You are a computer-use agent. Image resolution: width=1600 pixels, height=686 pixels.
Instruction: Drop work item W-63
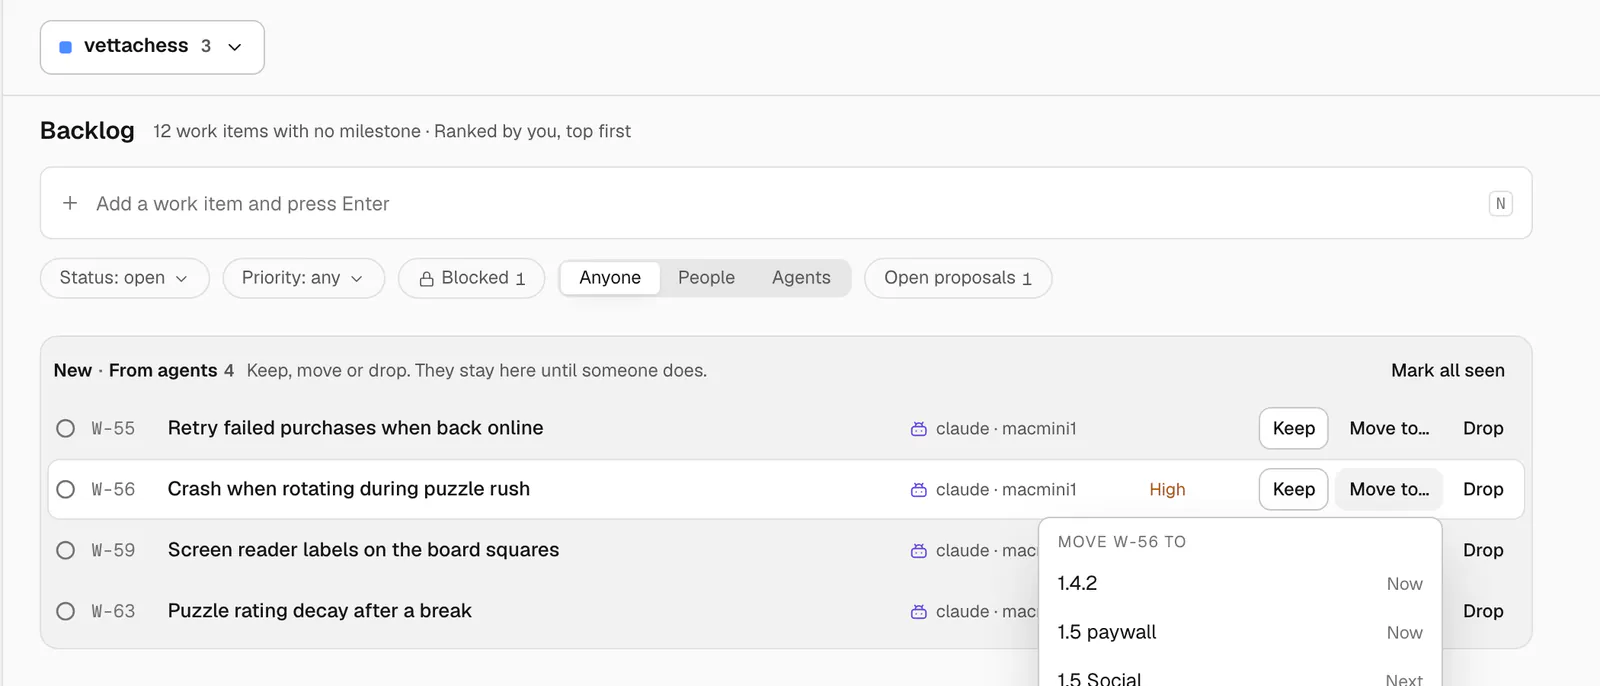tap(1483, 611)
